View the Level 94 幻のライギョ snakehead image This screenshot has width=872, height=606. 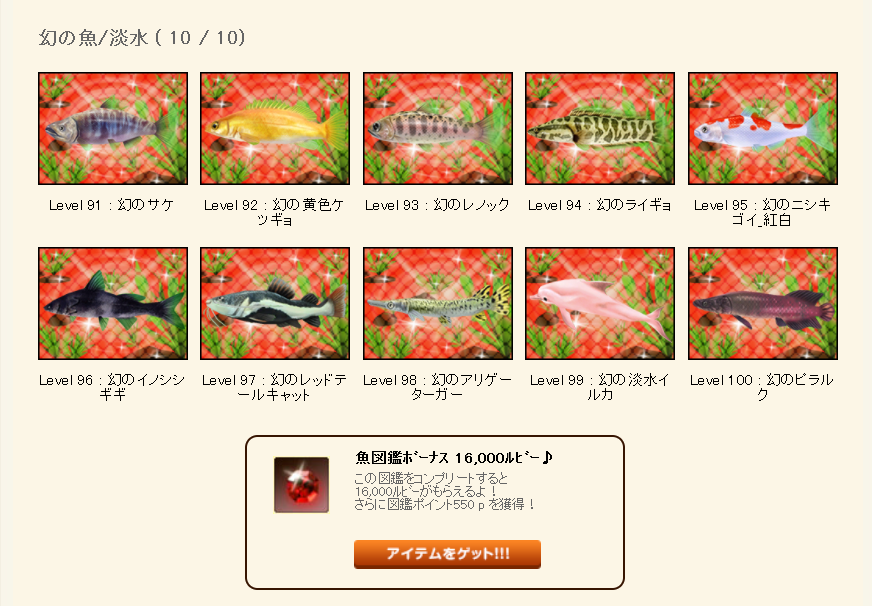600,128
